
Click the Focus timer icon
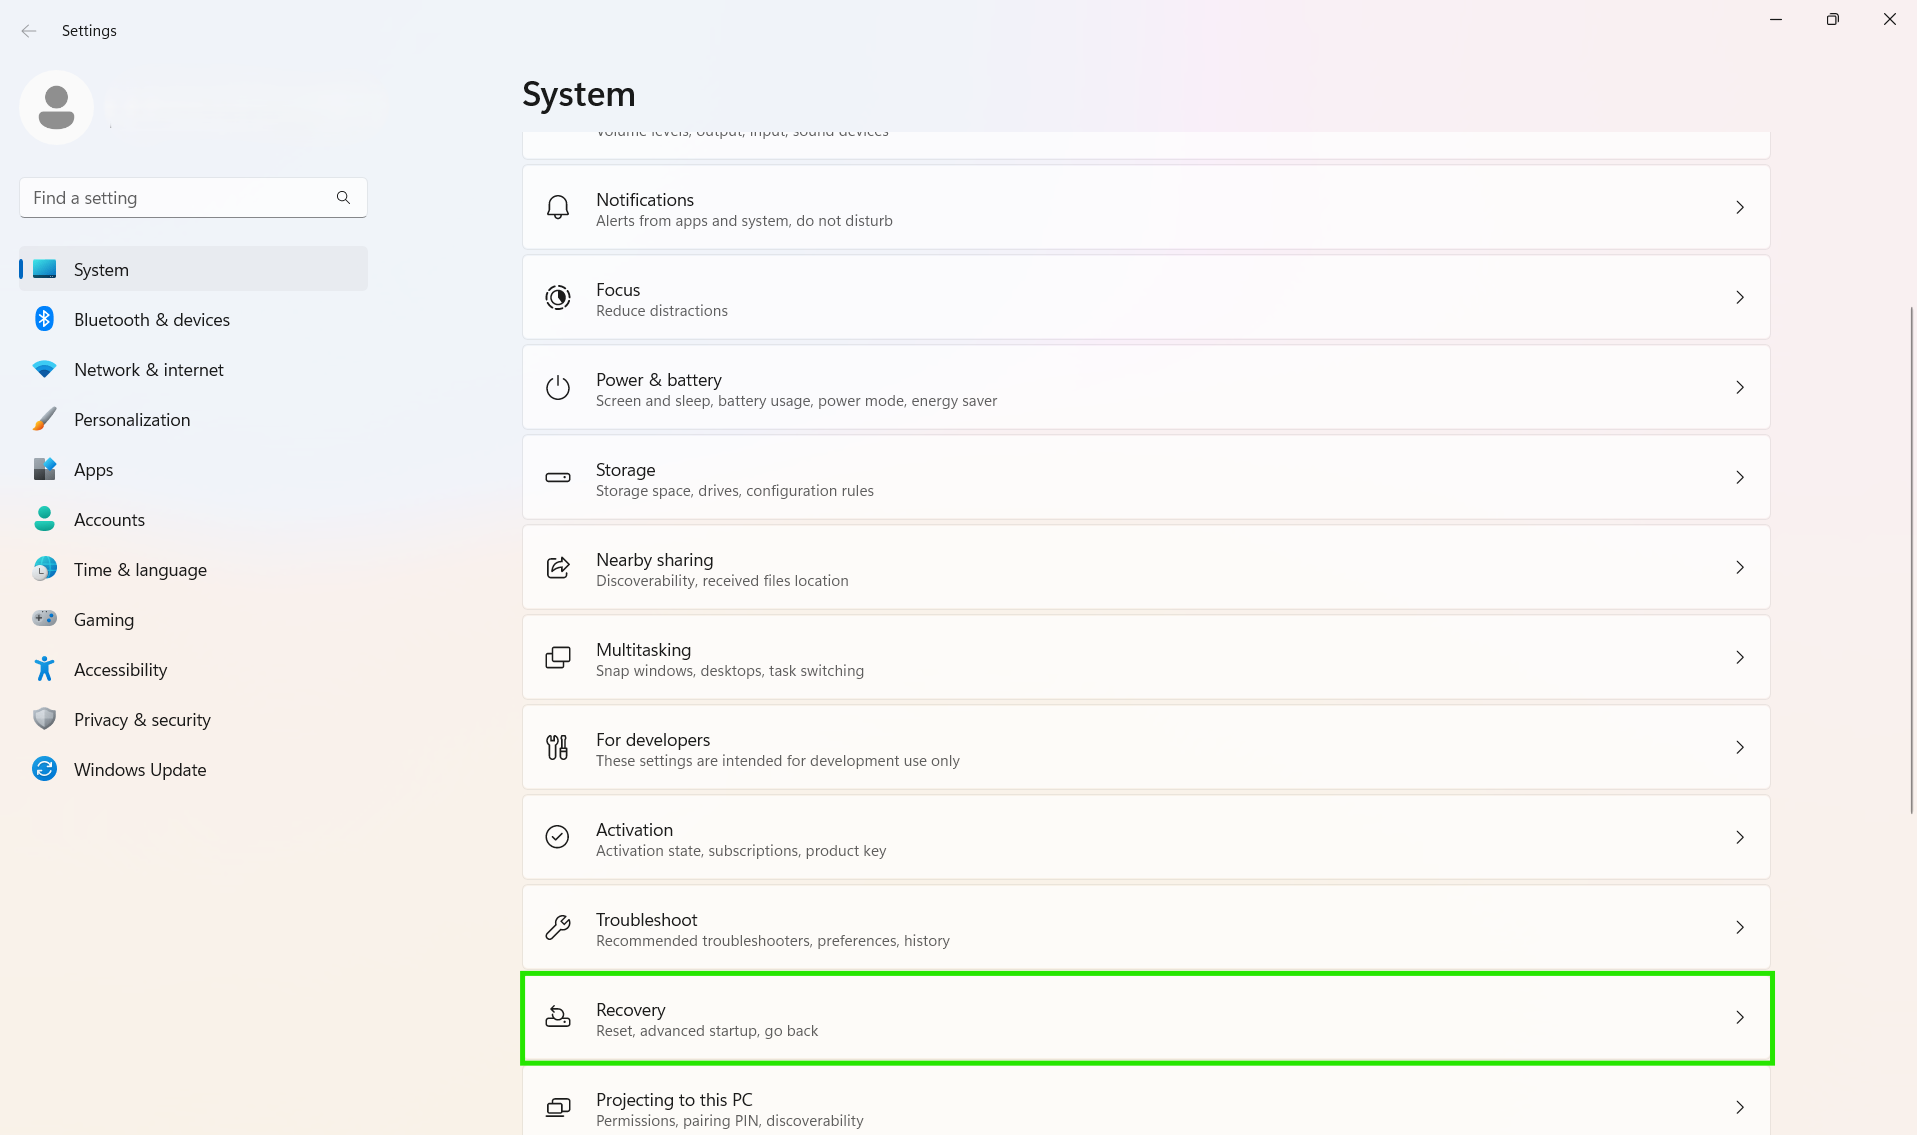[558, 298]
